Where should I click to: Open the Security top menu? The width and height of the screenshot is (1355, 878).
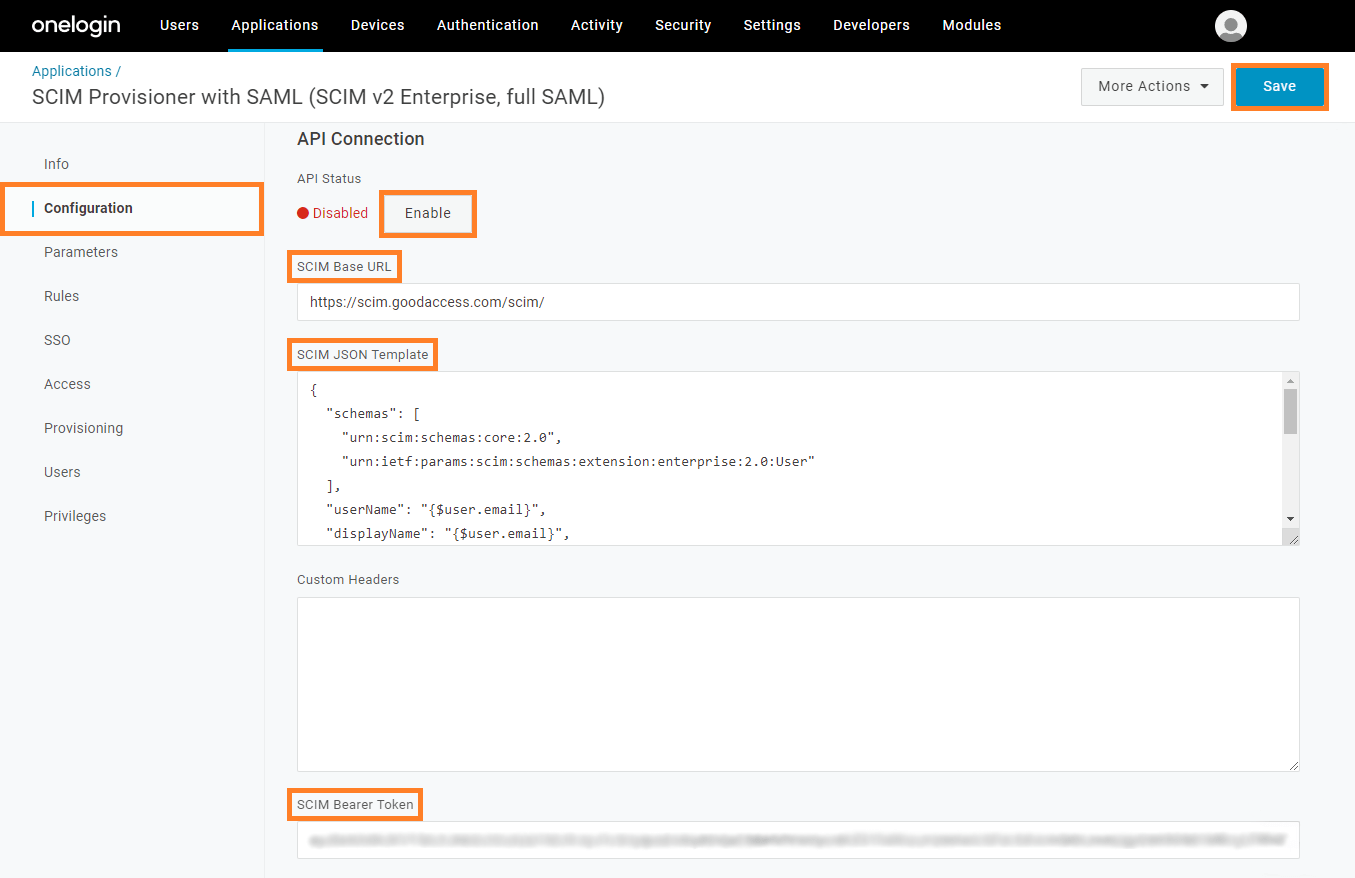click(683, 25)
